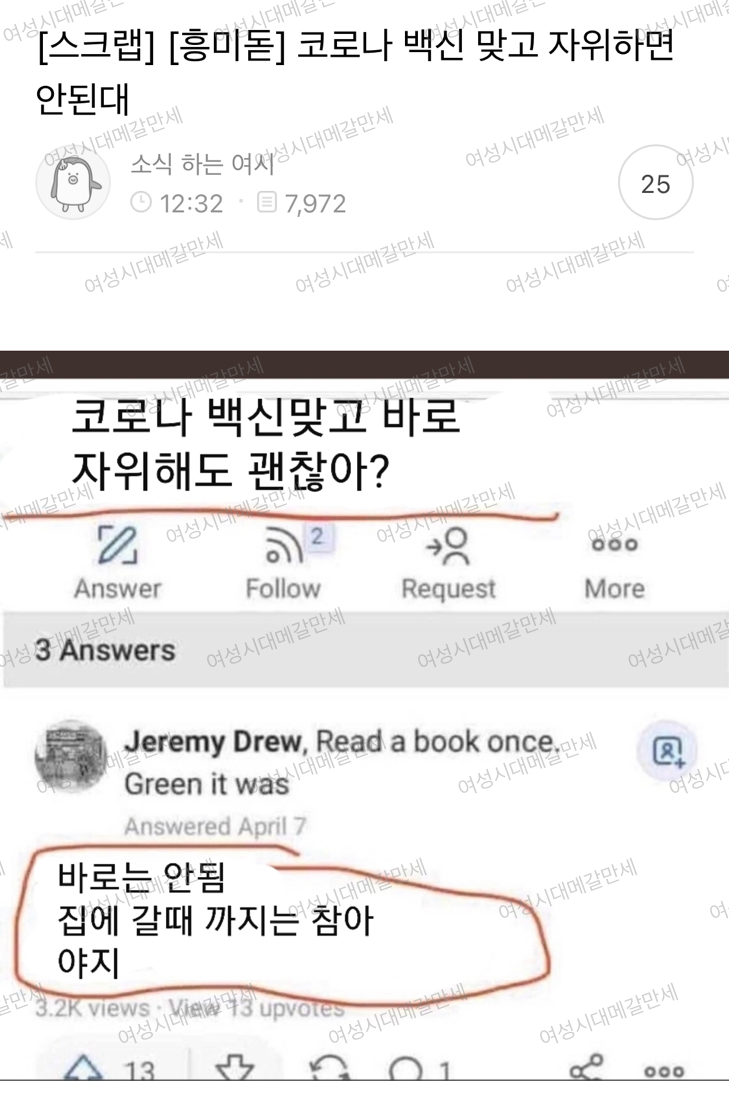This screenshot has width=729, height=1107.
Task: Click the Request person icon
Action: 448,546
